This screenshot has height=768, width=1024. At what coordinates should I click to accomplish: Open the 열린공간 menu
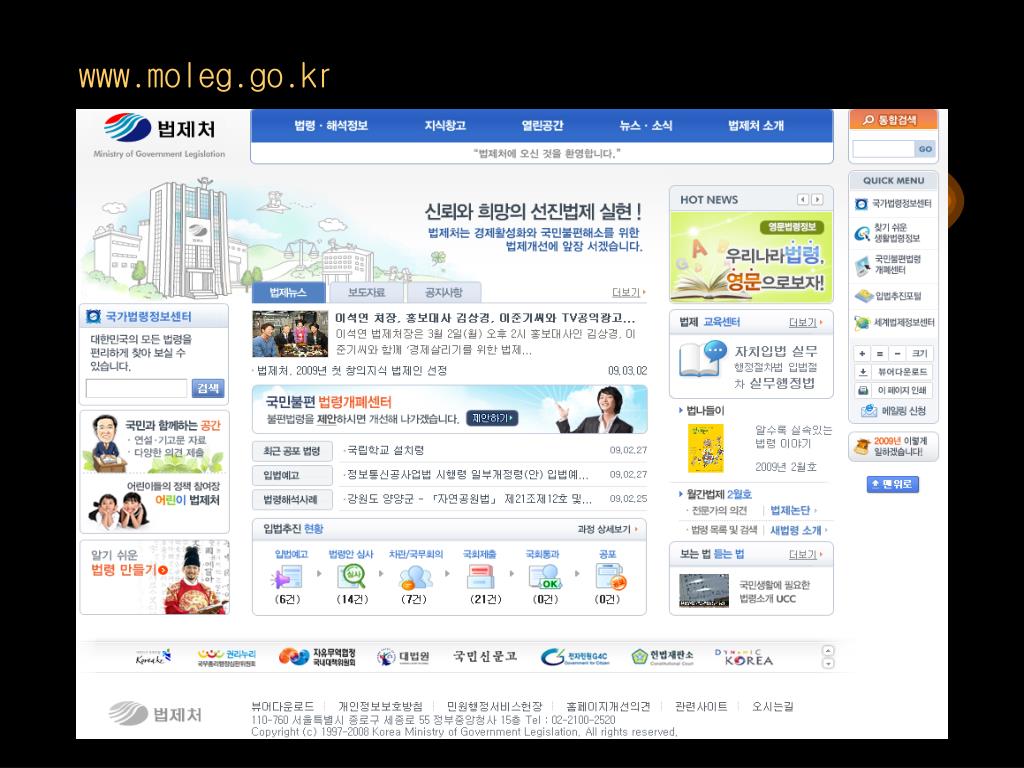tap(542, 125)
